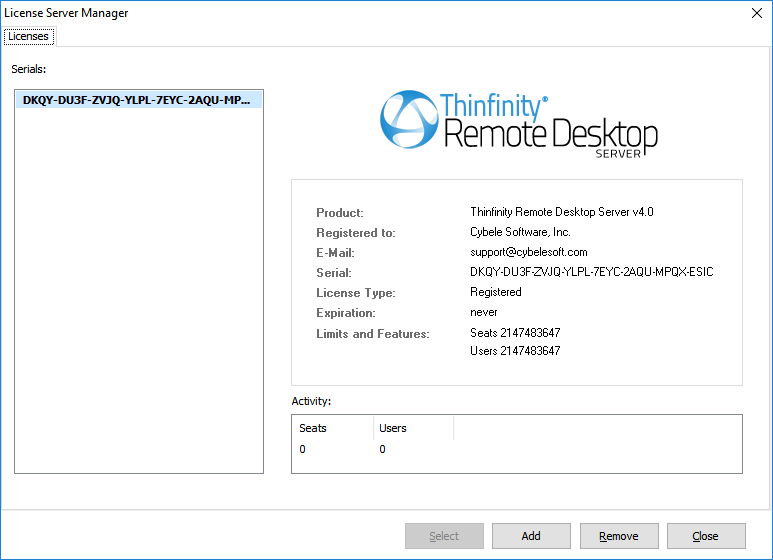Image resolution: width=773 pixels, height=560 pixels.
Task: Select the DKQY-DU3F serial in the list
Action: (139, 100)
